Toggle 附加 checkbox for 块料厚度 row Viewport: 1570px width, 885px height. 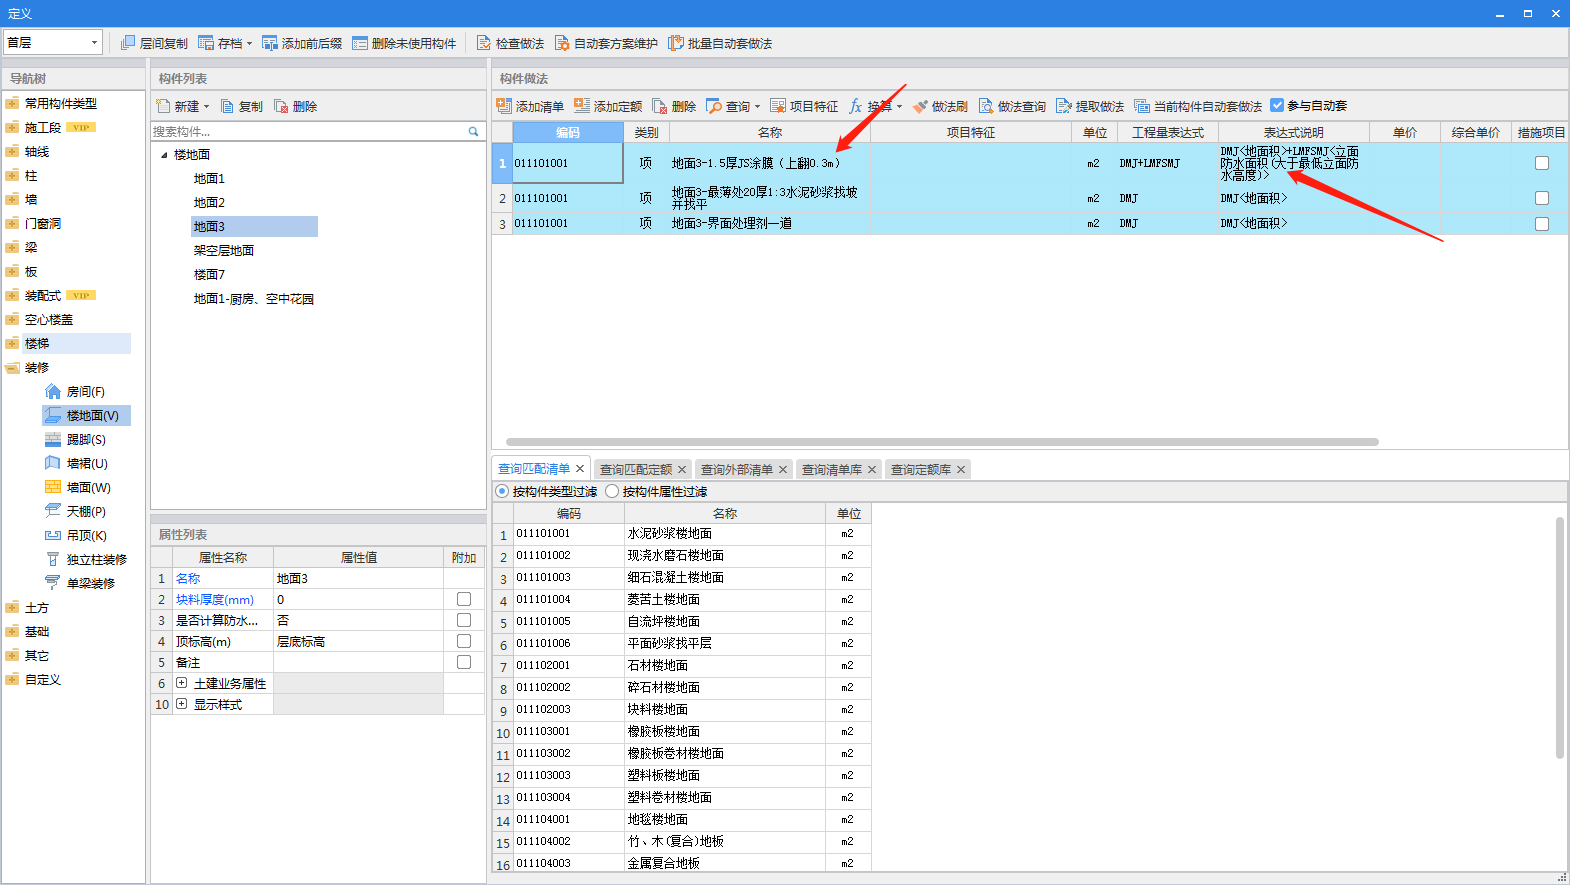click(464, 599)
